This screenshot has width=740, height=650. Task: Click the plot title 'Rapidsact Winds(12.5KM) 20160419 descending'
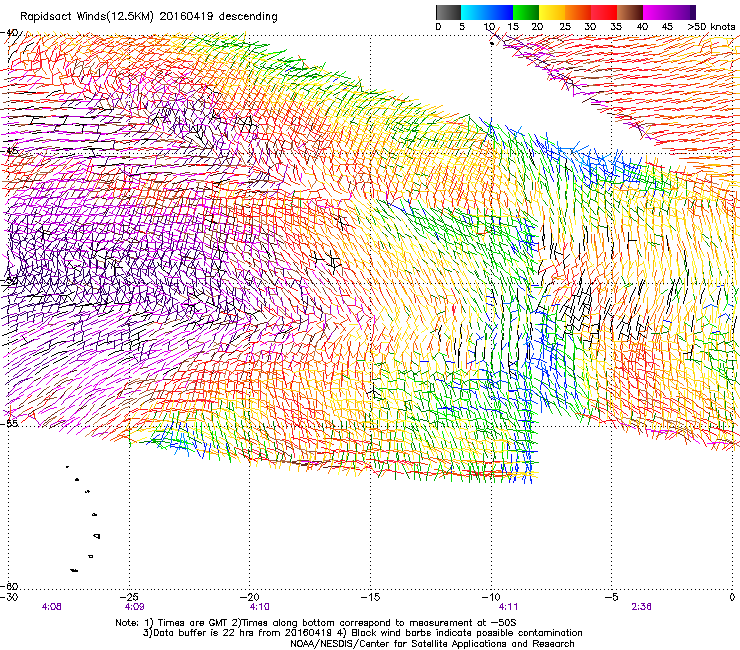click(x=149, y=17)
